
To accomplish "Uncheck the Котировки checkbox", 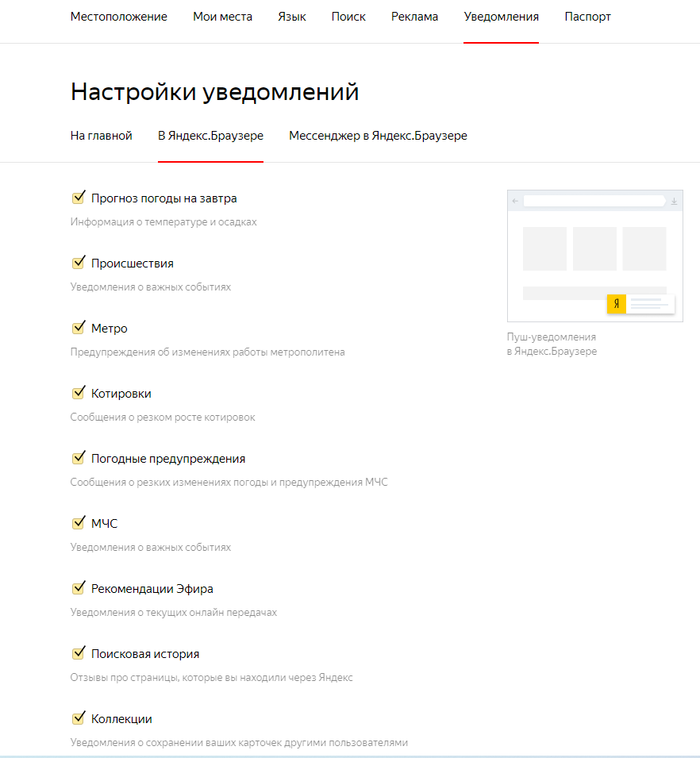I will pyautogui.click(x=78, y=393).
